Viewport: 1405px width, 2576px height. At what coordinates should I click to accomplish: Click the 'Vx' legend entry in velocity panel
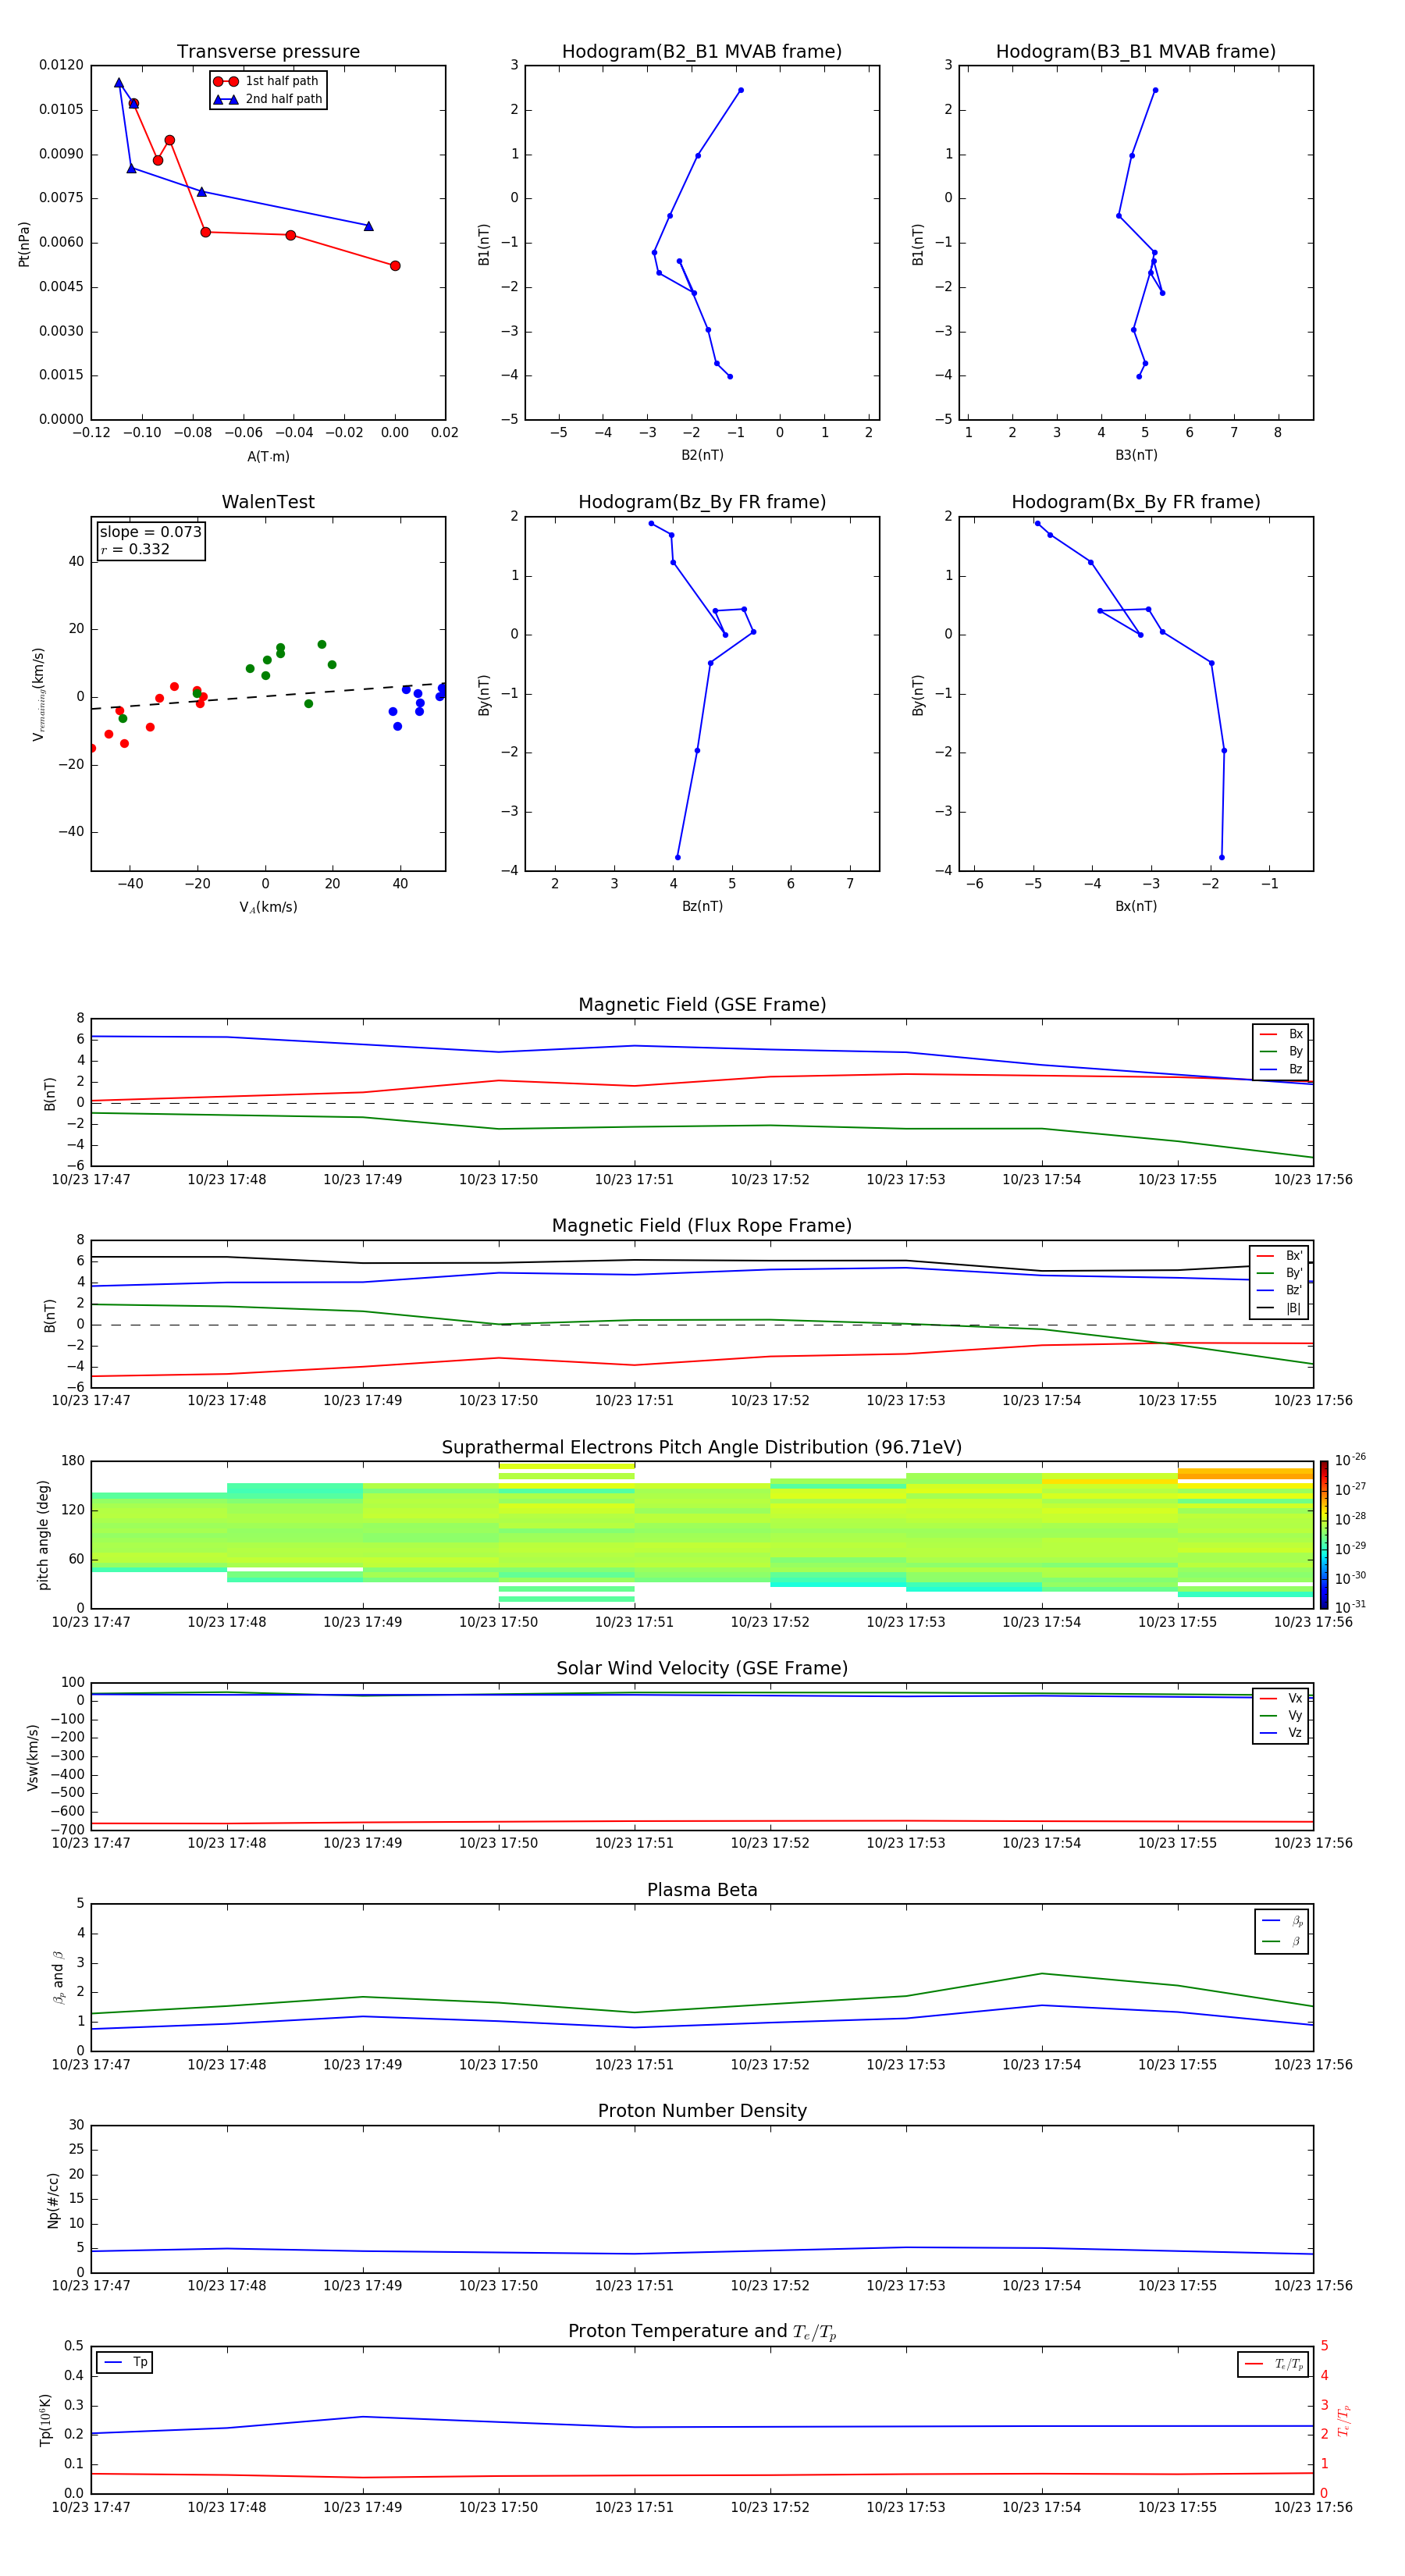pos(1282,1698)
